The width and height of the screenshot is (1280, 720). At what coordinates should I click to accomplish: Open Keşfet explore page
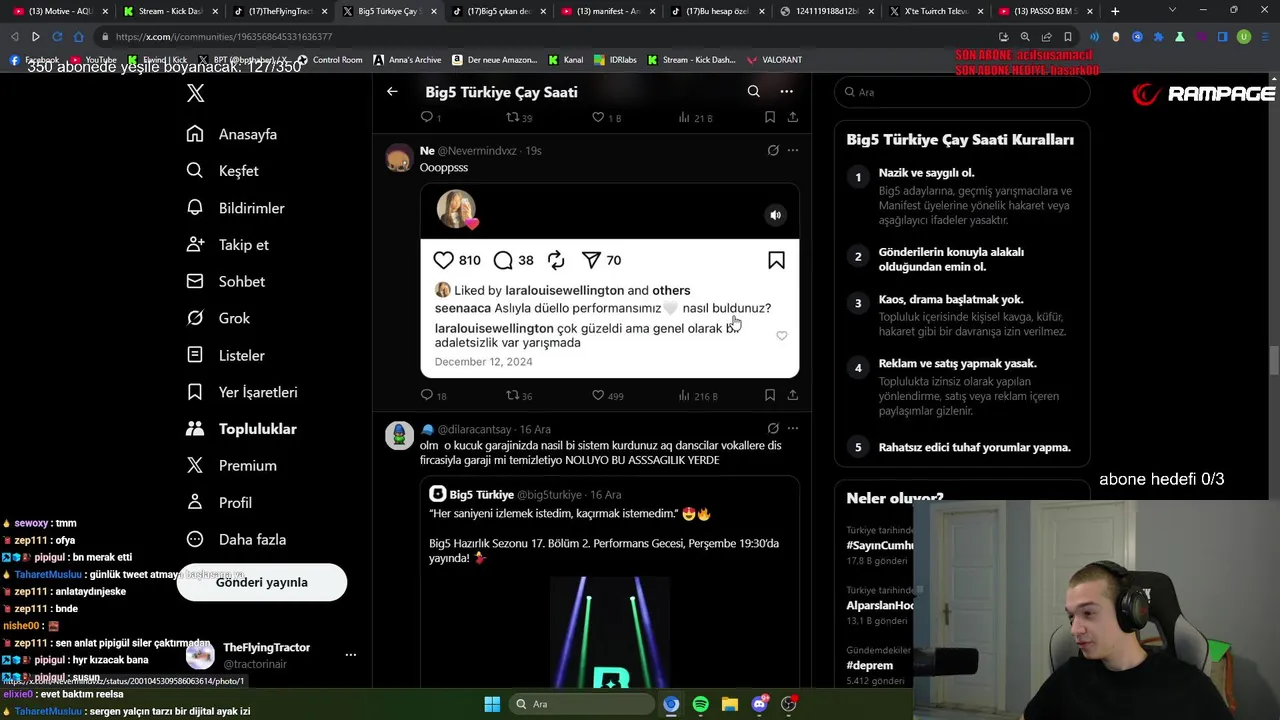[x=223, y=171]
